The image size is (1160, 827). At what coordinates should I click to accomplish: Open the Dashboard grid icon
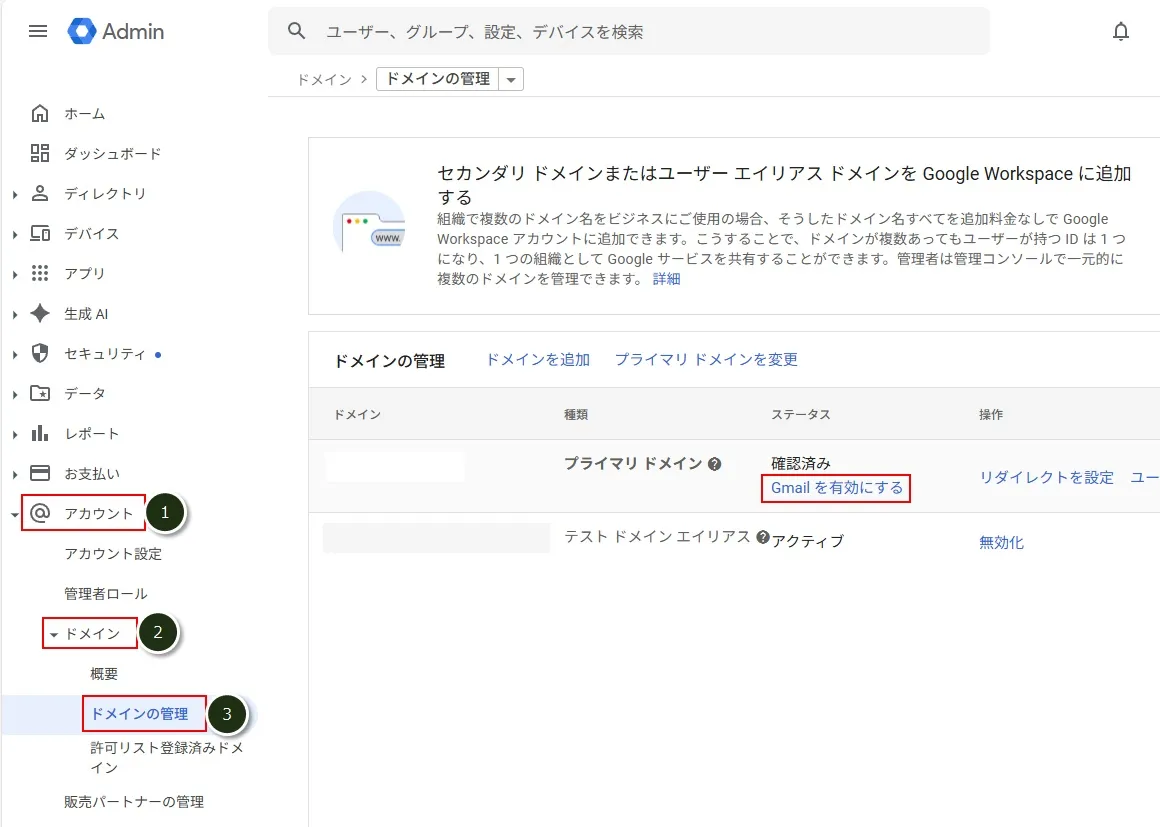(x=40, y=153)
